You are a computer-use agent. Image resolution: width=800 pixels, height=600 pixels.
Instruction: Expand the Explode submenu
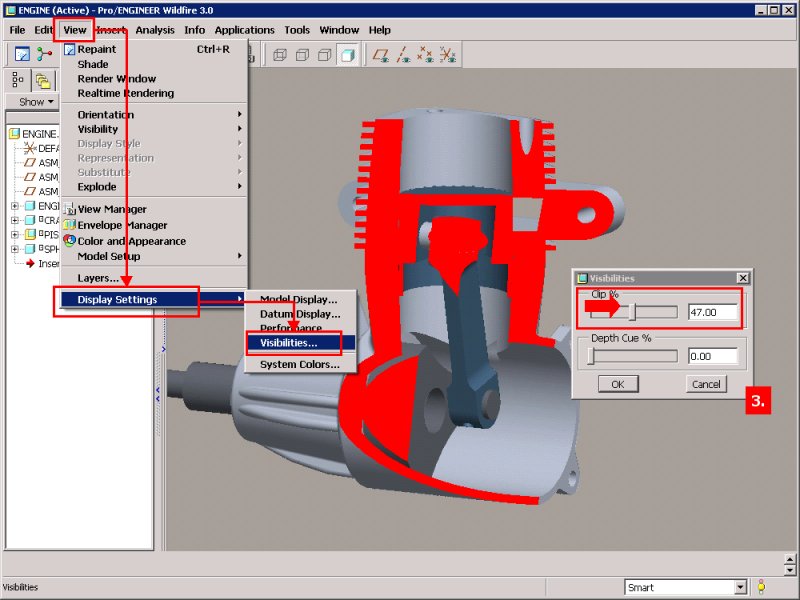pos(155,187)
